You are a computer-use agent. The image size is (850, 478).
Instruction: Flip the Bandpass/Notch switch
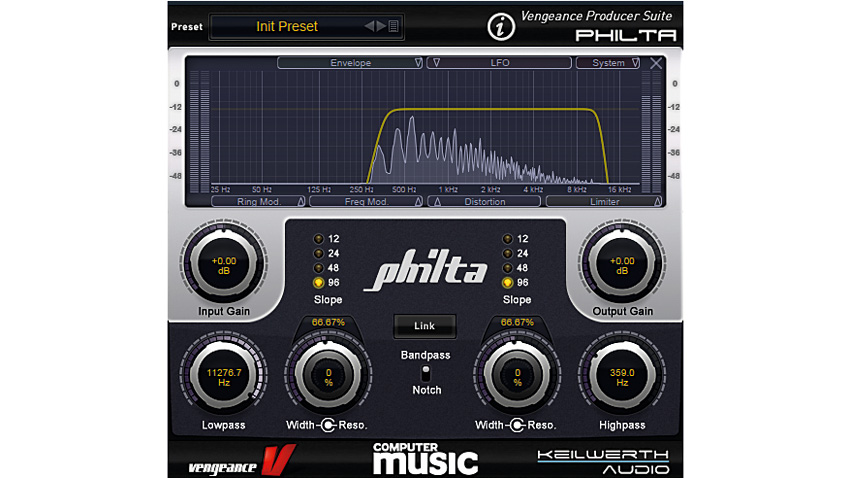pyautogui.click(x=426, y=373)
